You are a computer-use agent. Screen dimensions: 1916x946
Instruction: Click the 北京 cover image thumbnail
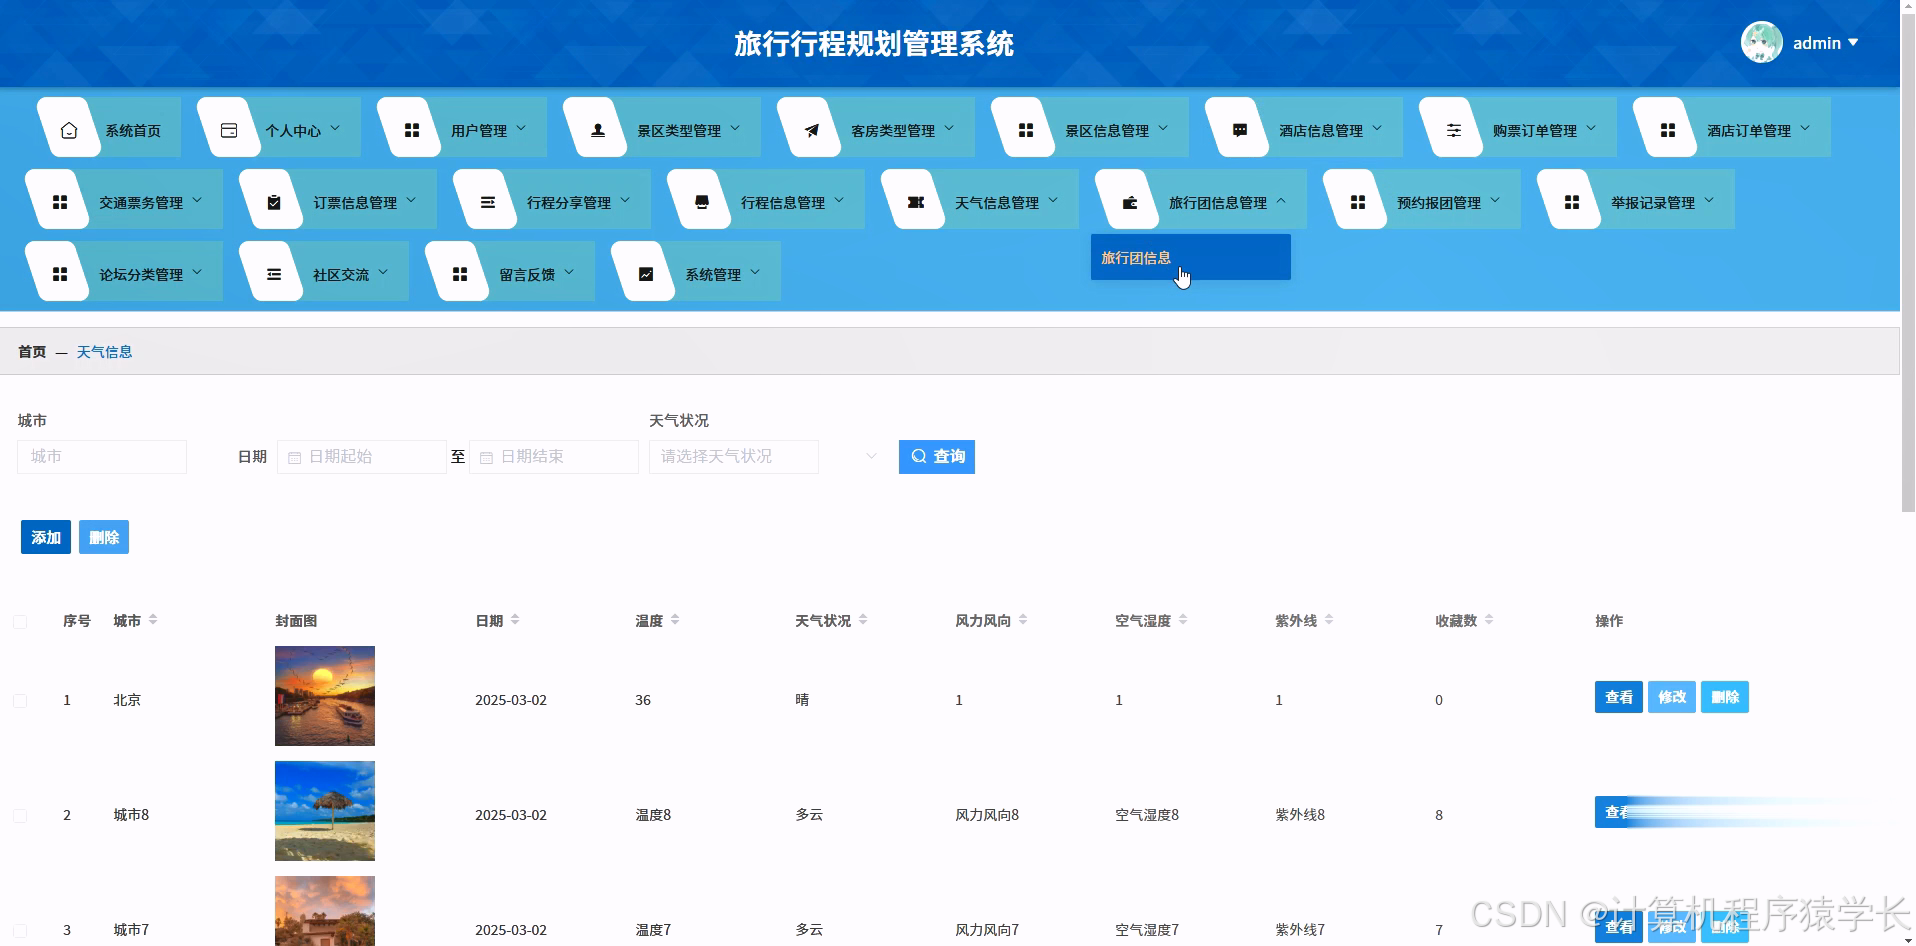point(324,696)
